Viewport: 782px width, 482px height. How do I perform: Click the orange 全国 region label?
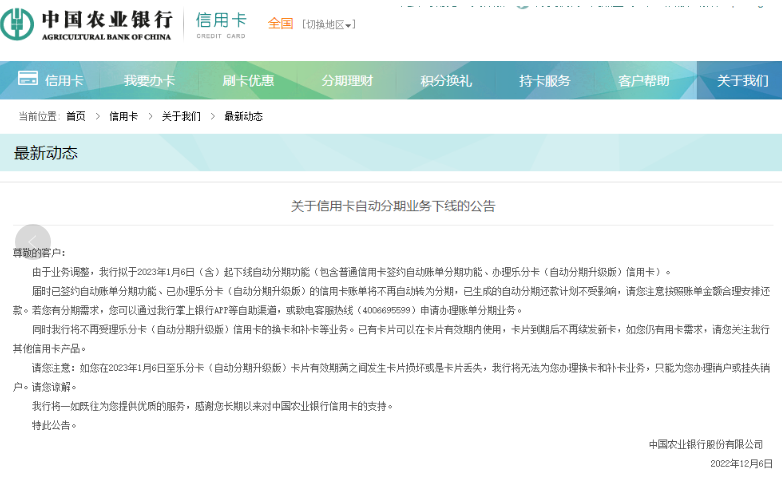280,23
